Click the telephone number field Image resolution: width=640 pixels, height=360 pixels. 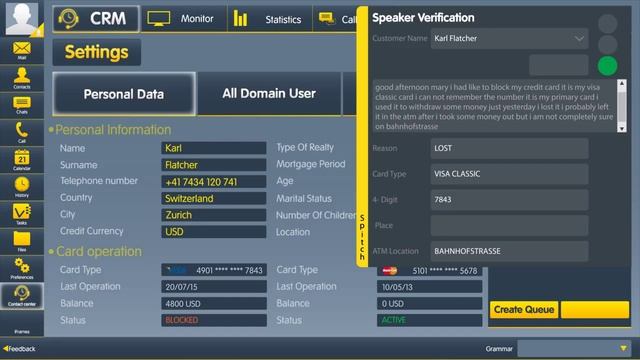(x=214, y=182)
